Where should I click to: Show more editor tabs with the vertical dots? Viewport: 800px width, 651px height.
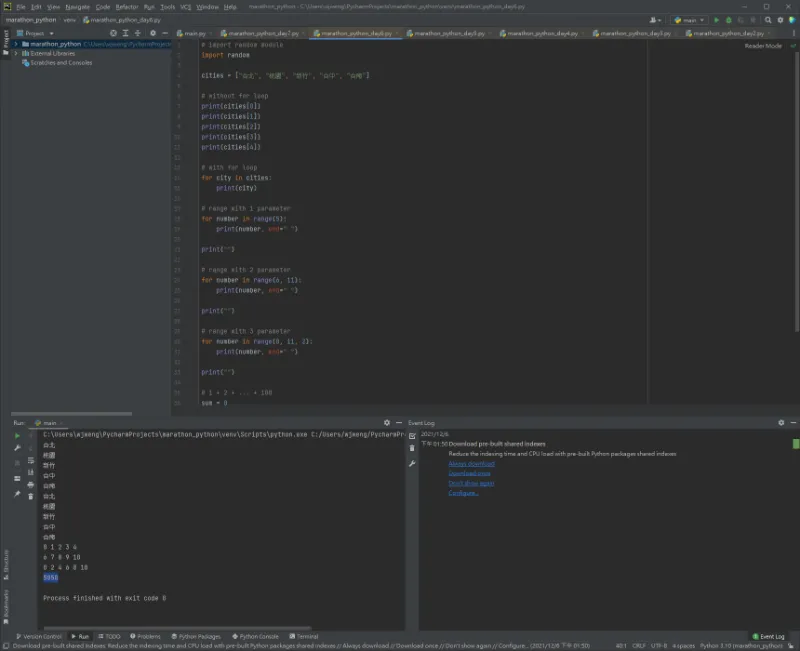tap(793, 33)
